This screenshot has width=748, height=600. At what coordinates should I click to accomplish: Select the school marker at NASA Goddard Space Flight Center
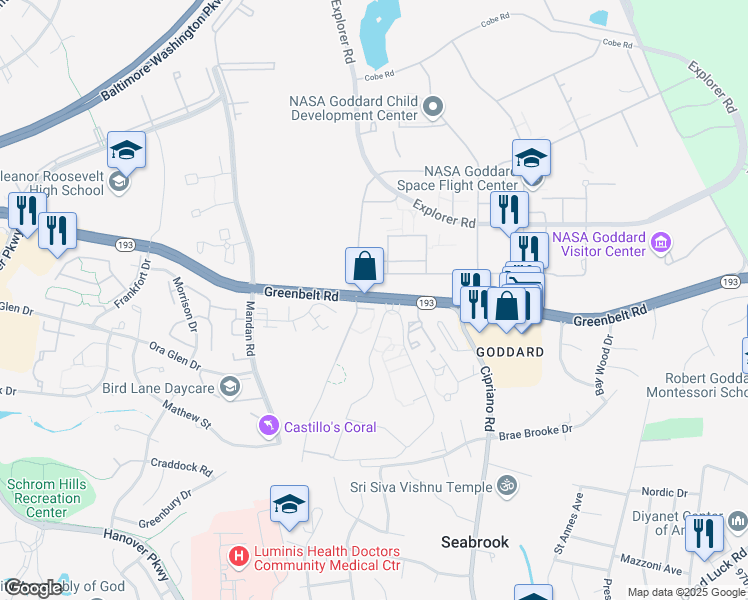pyautogui.click(x=531, y=158)
